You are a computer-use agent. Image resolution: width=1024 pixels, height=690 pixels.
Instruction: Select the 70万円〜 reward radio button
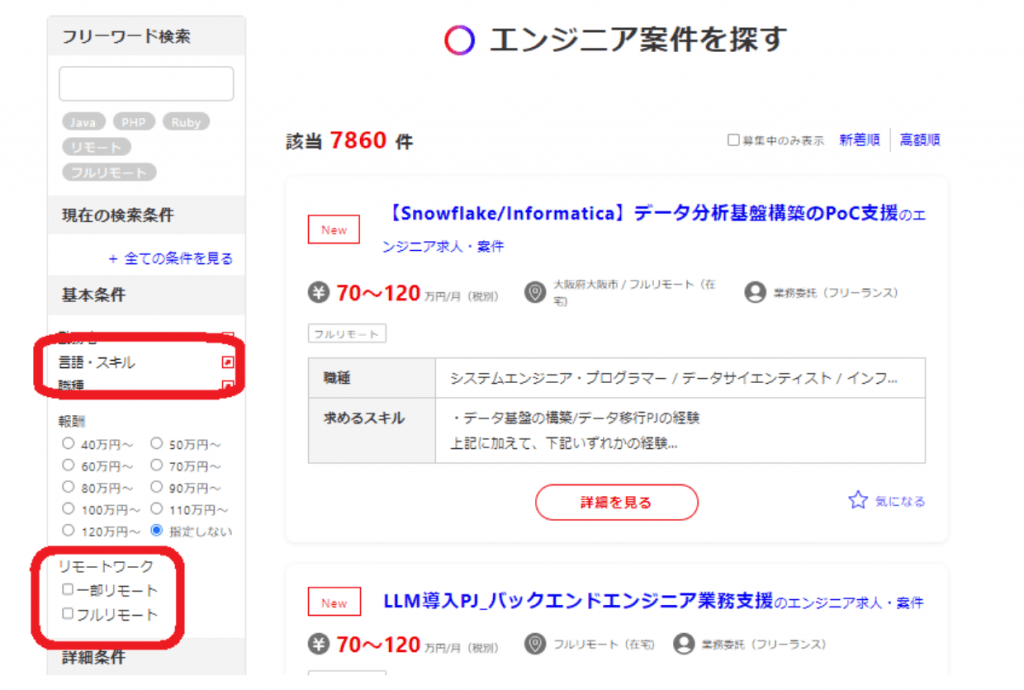pyautogui.click(x=157, y=464)
